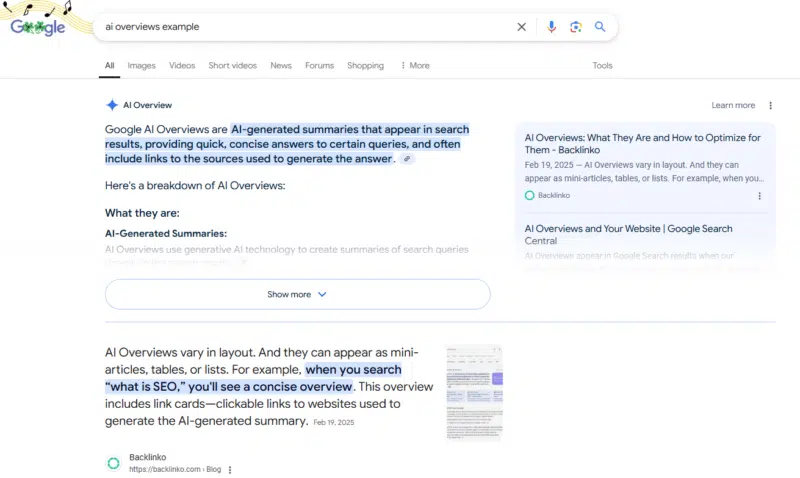Focus the search box text field
The height and width of the screenshot is (478, 800).
[306, 27]
